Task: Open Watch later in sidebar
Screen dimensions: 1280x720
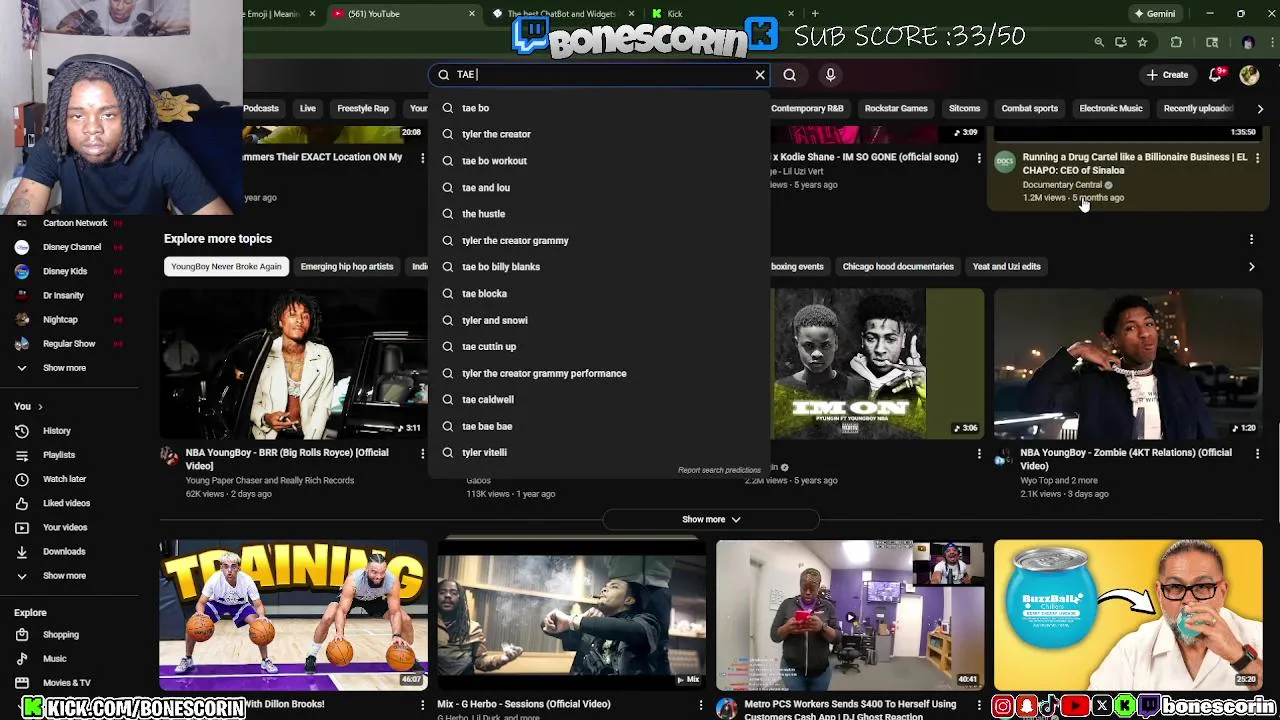Action: click(x=64, y=479)
